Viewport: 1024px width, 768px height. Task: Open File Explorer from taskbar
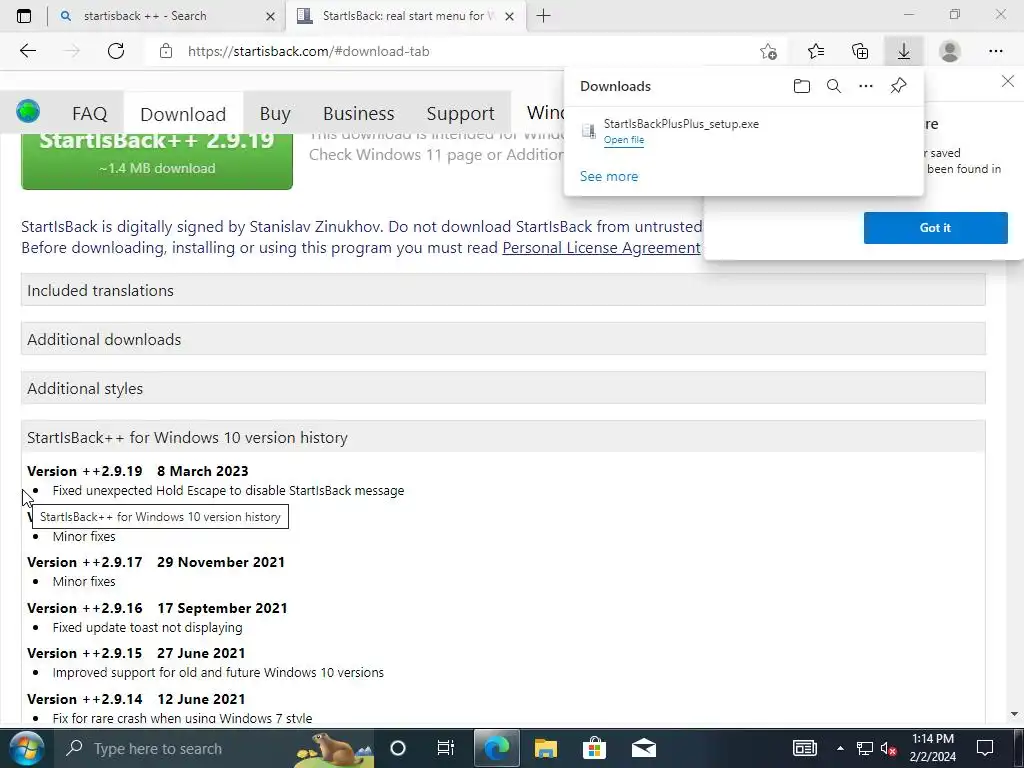pos(545,748)
